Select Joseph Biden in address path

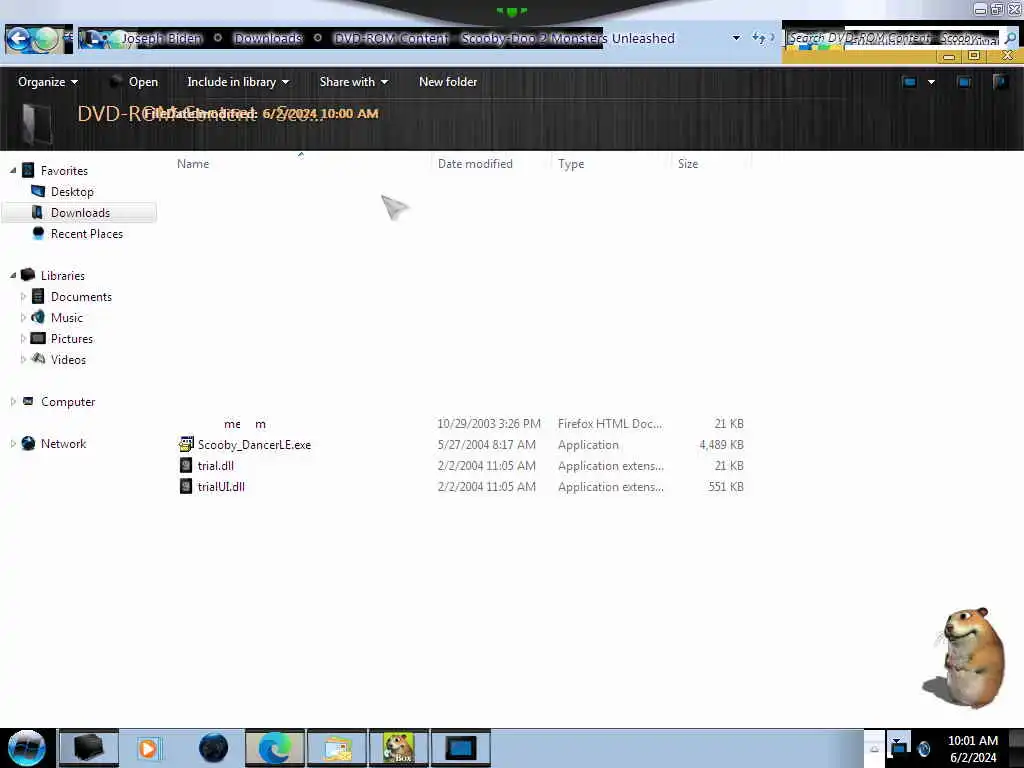[162, 39]
